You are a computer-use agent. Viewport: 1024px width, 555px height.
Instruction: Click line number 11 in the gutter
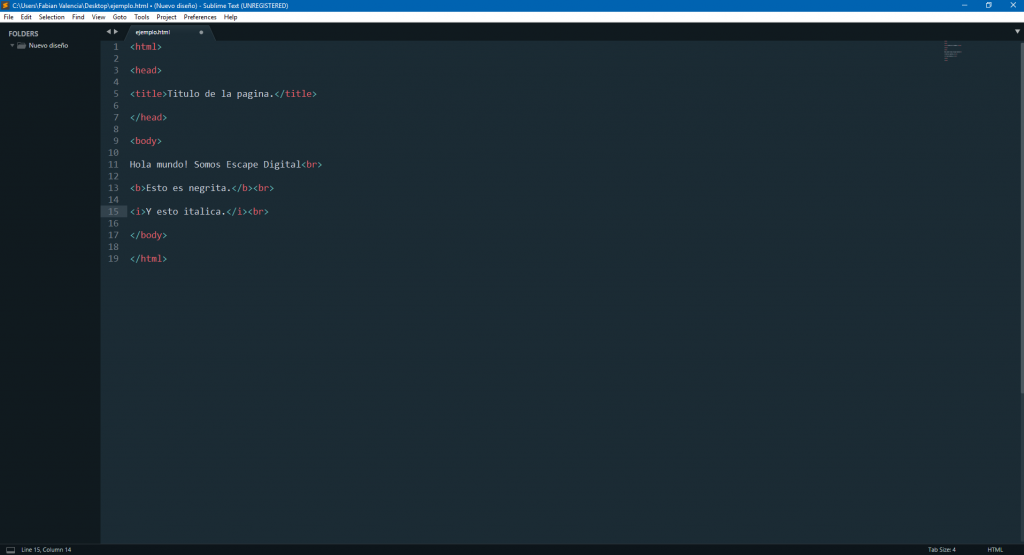coord(114,164)
